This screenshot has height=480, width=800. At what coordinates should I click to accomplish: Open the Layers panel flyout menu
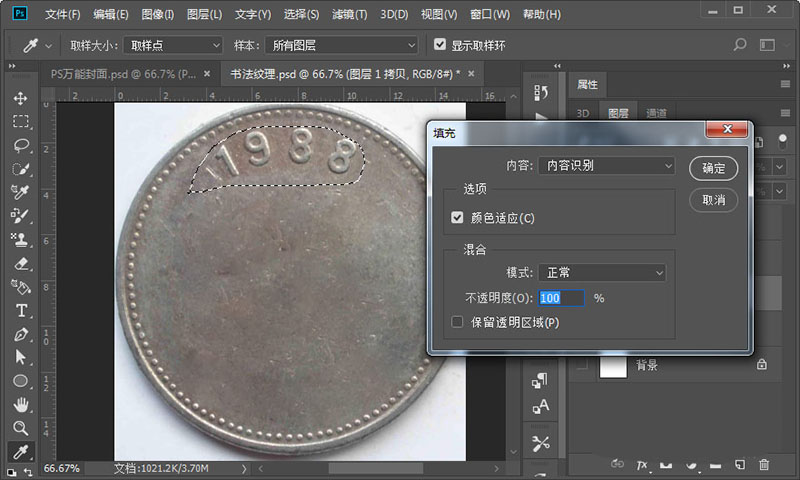pyautogui.click(x=785, y=113)
